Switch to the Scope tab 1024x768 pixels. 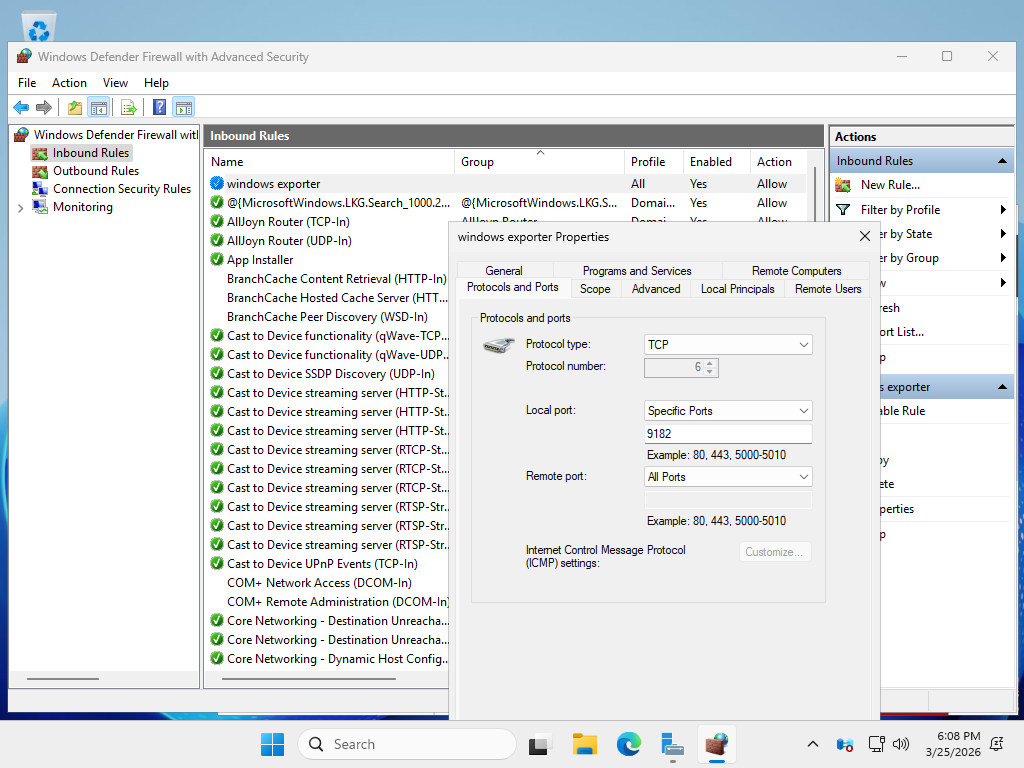(x=595, y=289)
